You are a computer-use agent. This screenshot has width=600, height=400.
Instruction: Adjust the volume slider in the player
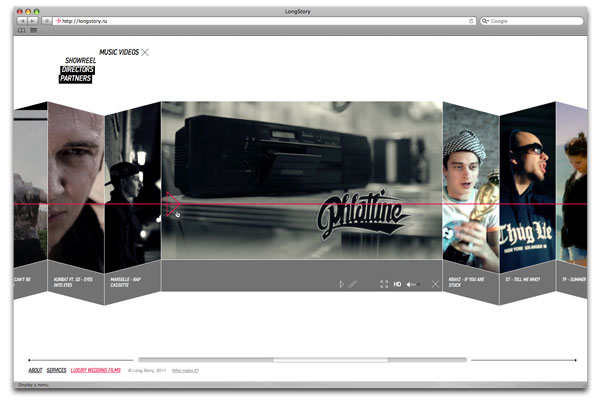pyautogui.click(x=416, y=284)
